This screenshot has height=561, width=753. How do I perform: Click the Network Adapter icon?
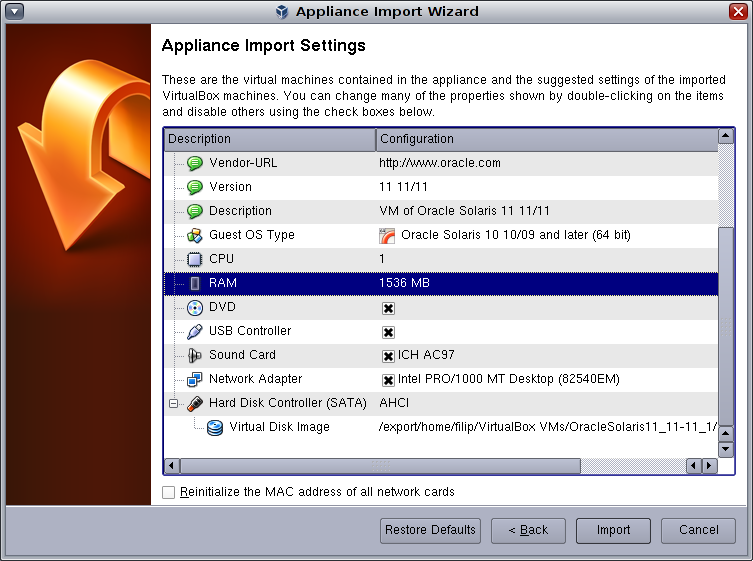click(194, 379)
